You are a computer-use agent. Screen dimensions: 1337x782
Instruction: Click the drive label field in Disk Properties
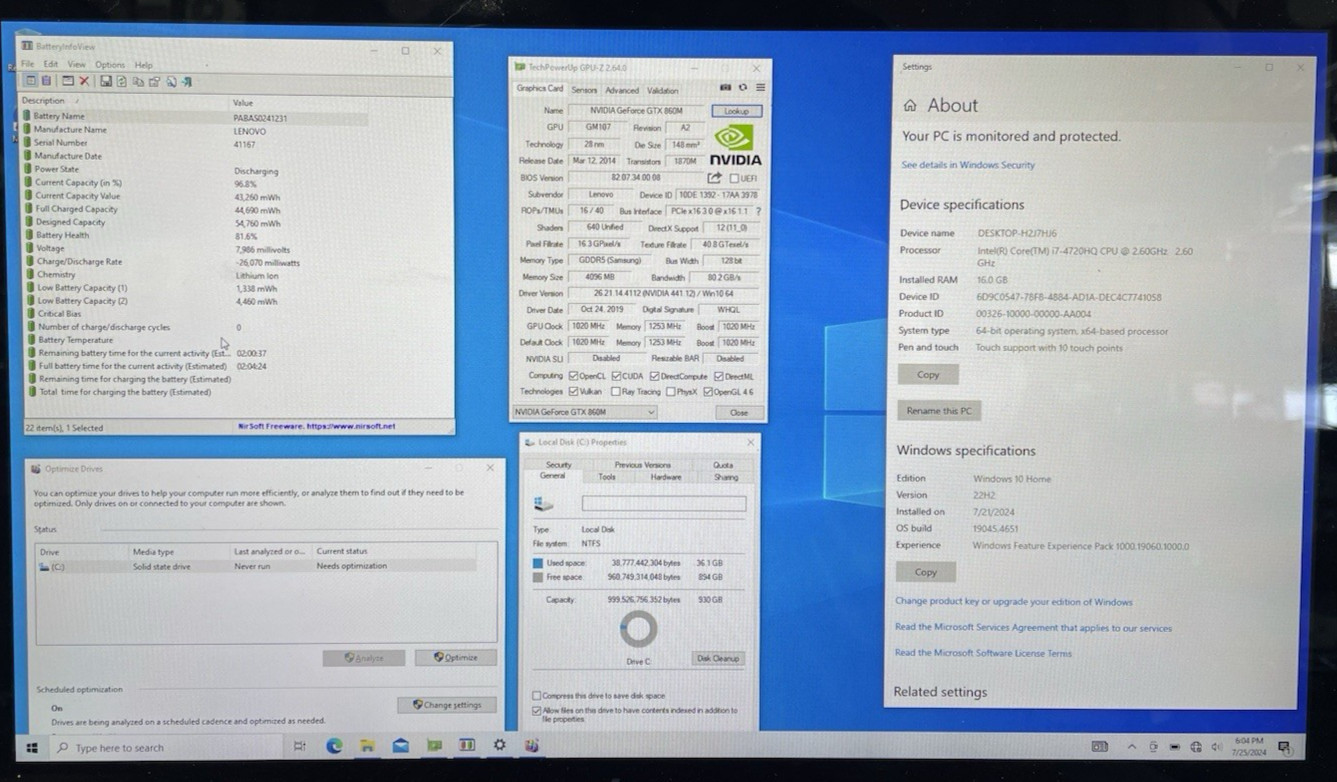[664, 504]
